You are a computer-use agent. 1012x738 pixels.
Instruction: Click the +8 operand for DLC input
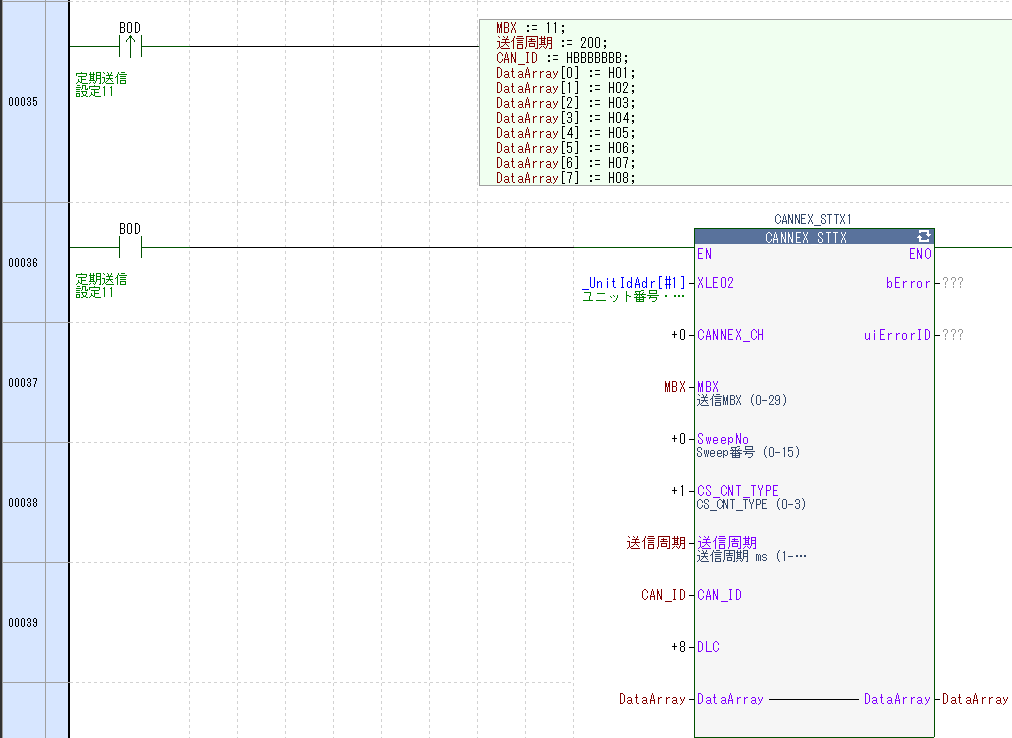pyautogui.click(x=678, y=647)
